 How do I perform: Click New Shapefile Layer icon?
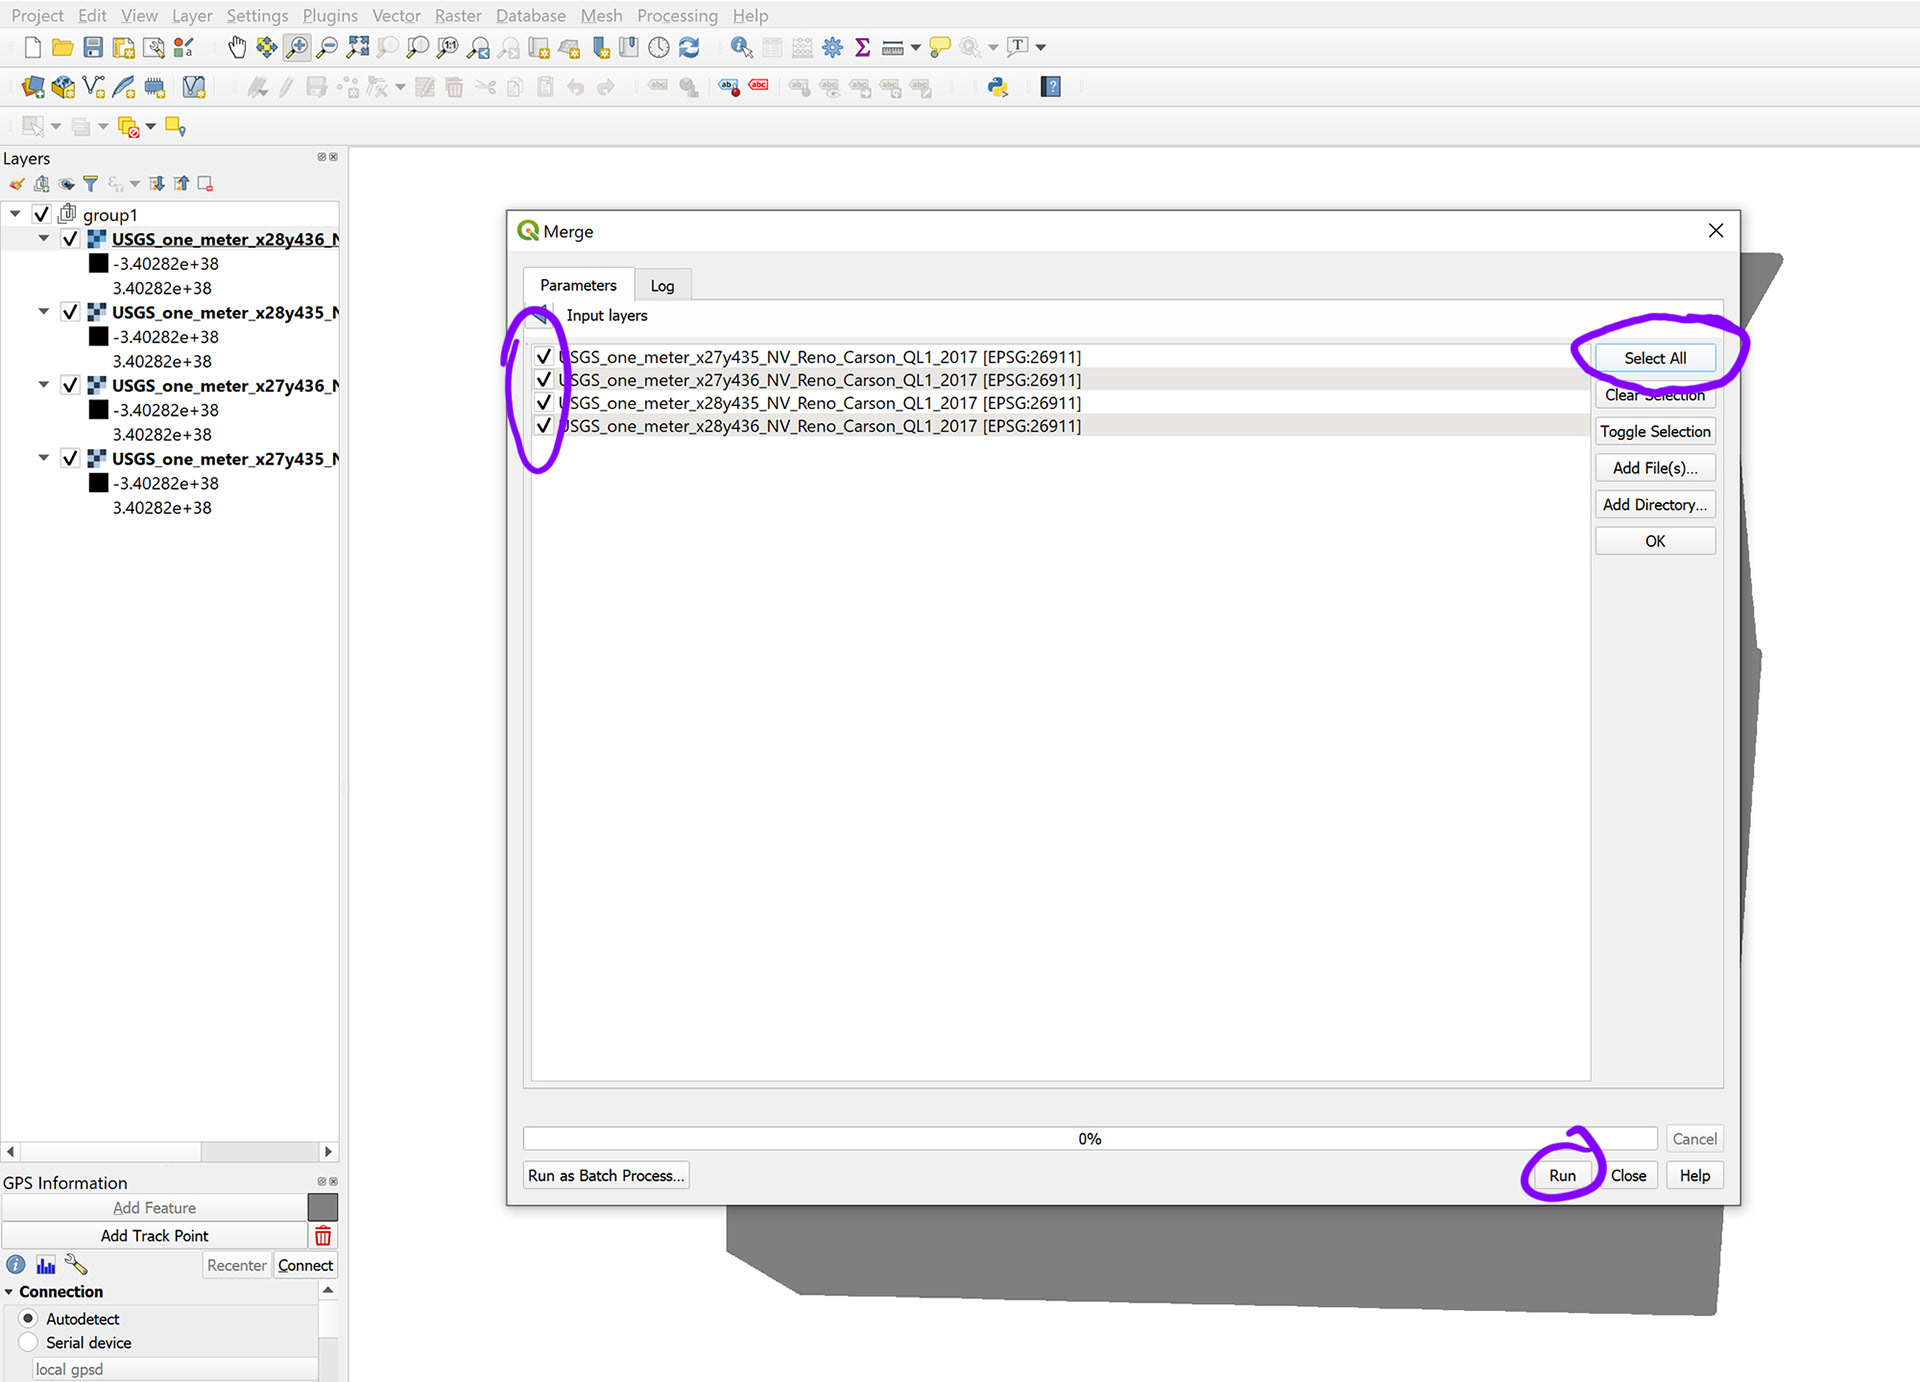coord(93,87)
